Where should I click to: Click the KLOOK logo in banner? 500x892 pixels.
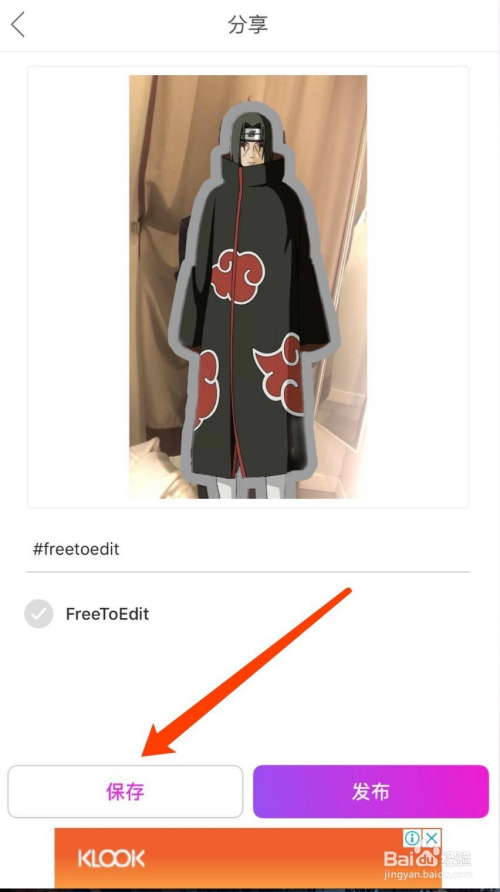pos(111,859)
